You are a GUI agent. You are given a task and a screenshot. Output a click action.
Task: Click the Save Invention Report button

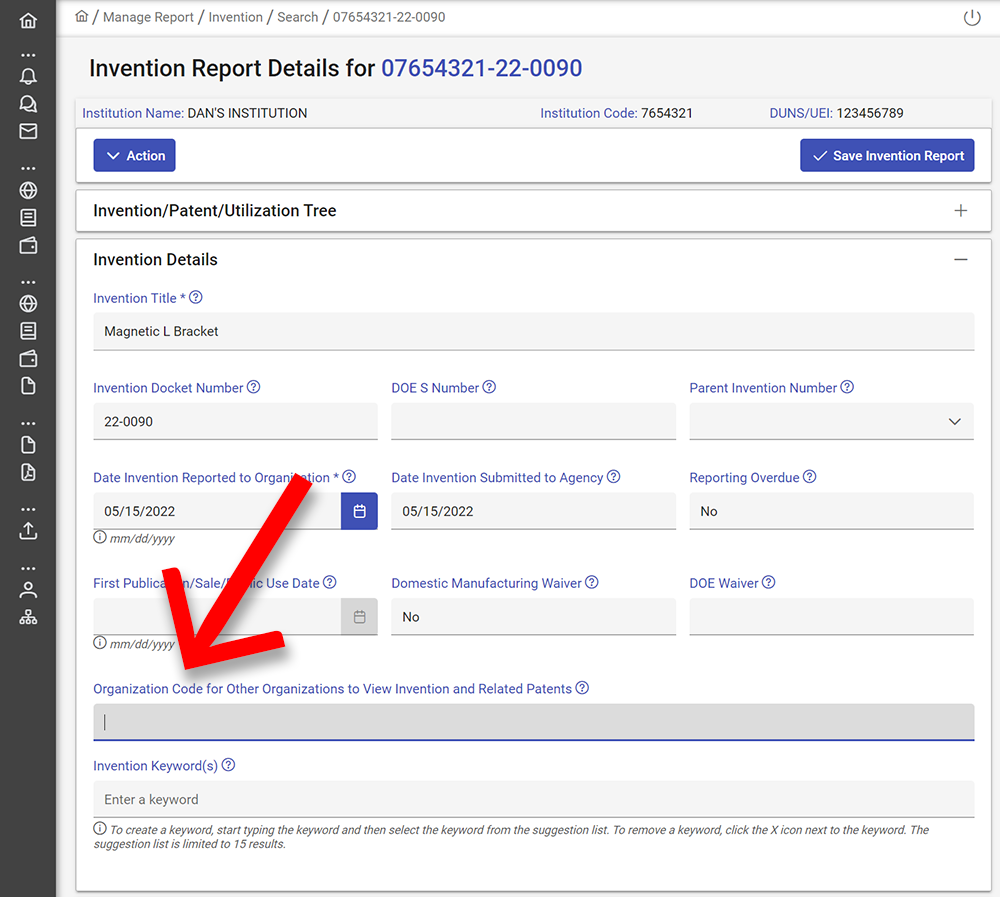pos(887,156)
